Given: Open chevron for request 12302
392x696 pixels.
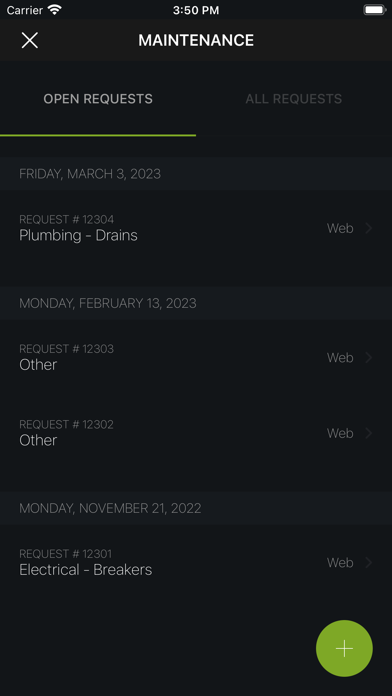Looking at the screenshot, I should pos(368,433).
